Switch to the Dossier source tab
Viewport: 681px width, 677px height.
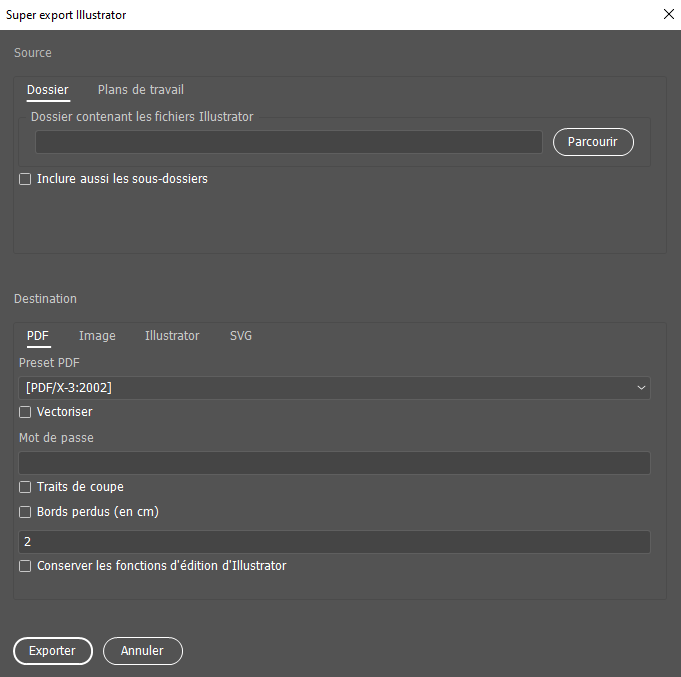click(x=47, y=90)
